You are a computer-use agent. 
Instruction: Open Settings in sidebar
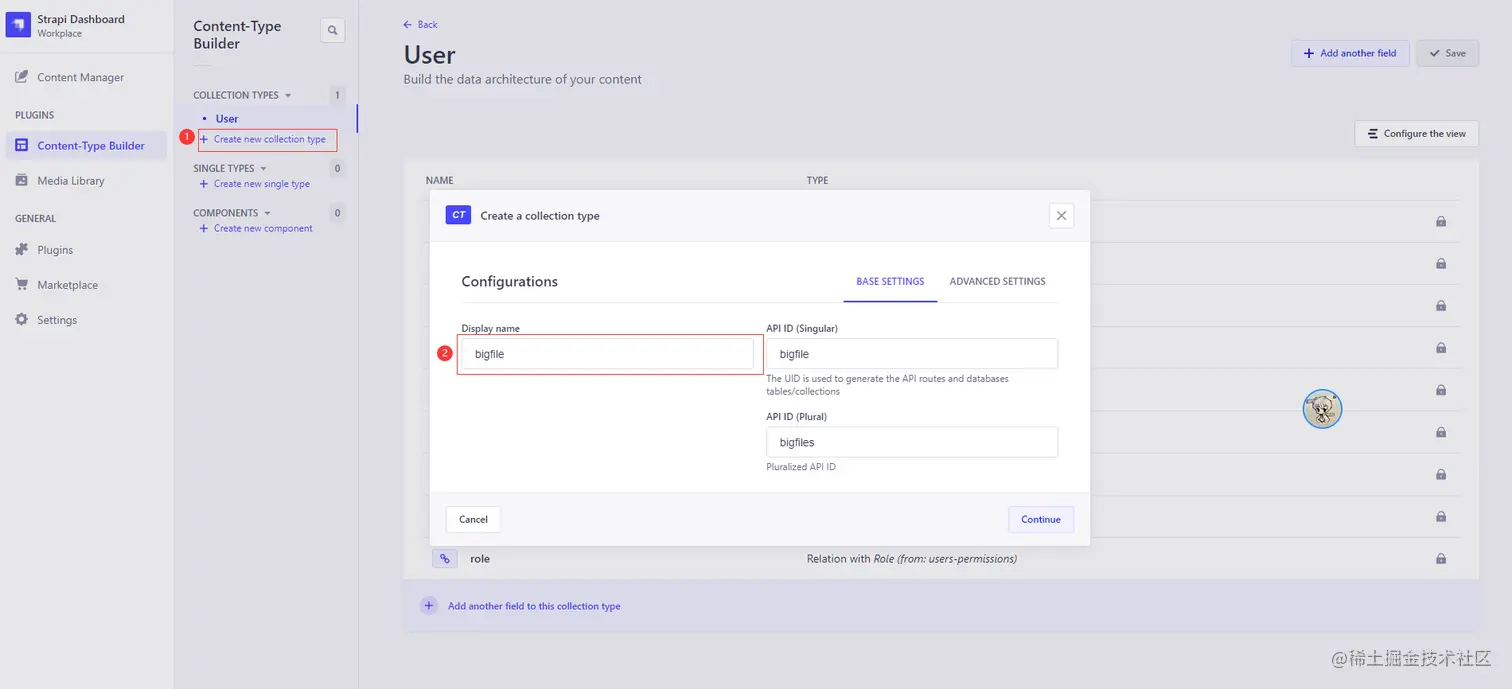pyautogui.click(x=57, y=320)
